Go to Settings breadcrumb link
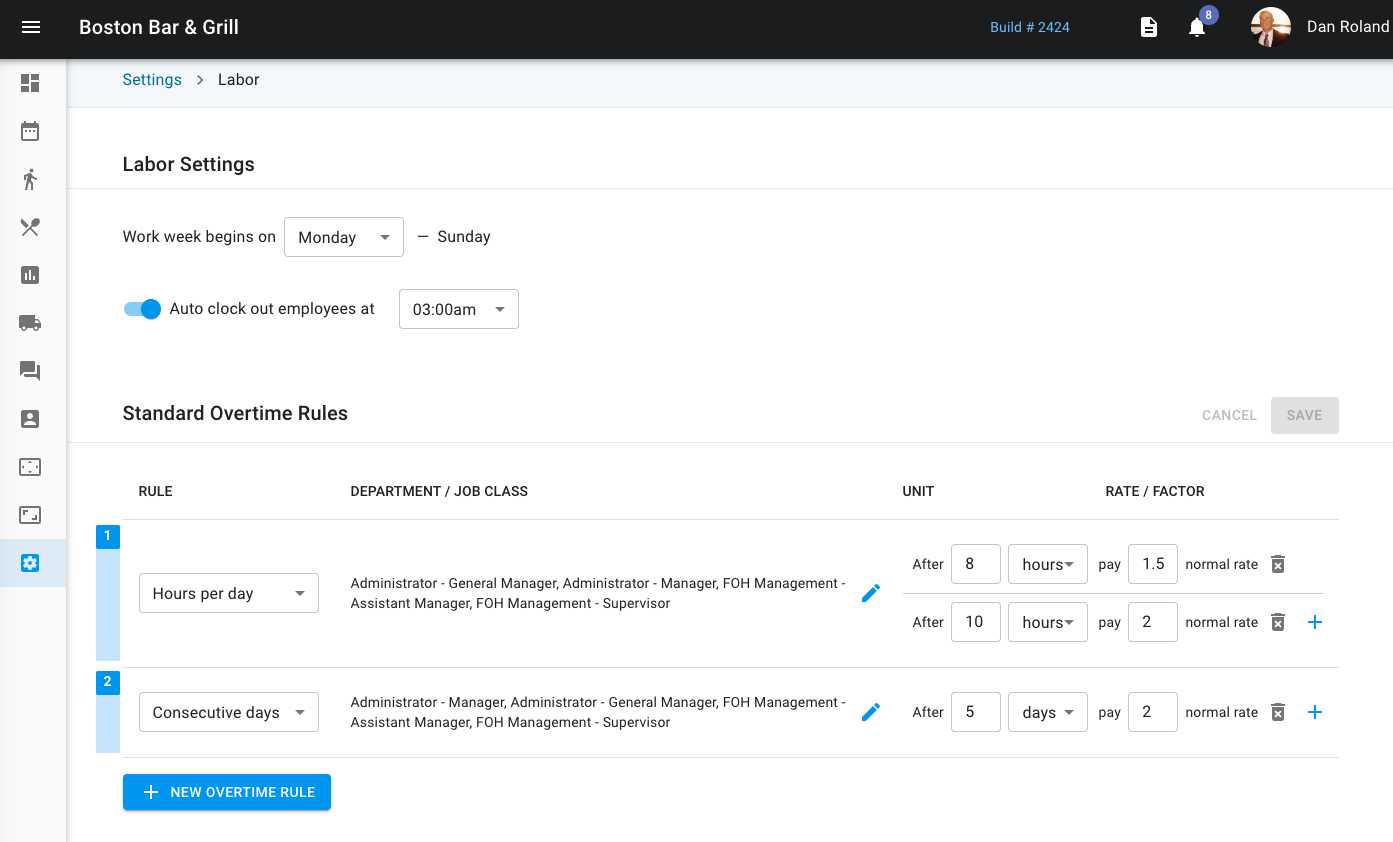1393x842 pixels. (152, 80)
